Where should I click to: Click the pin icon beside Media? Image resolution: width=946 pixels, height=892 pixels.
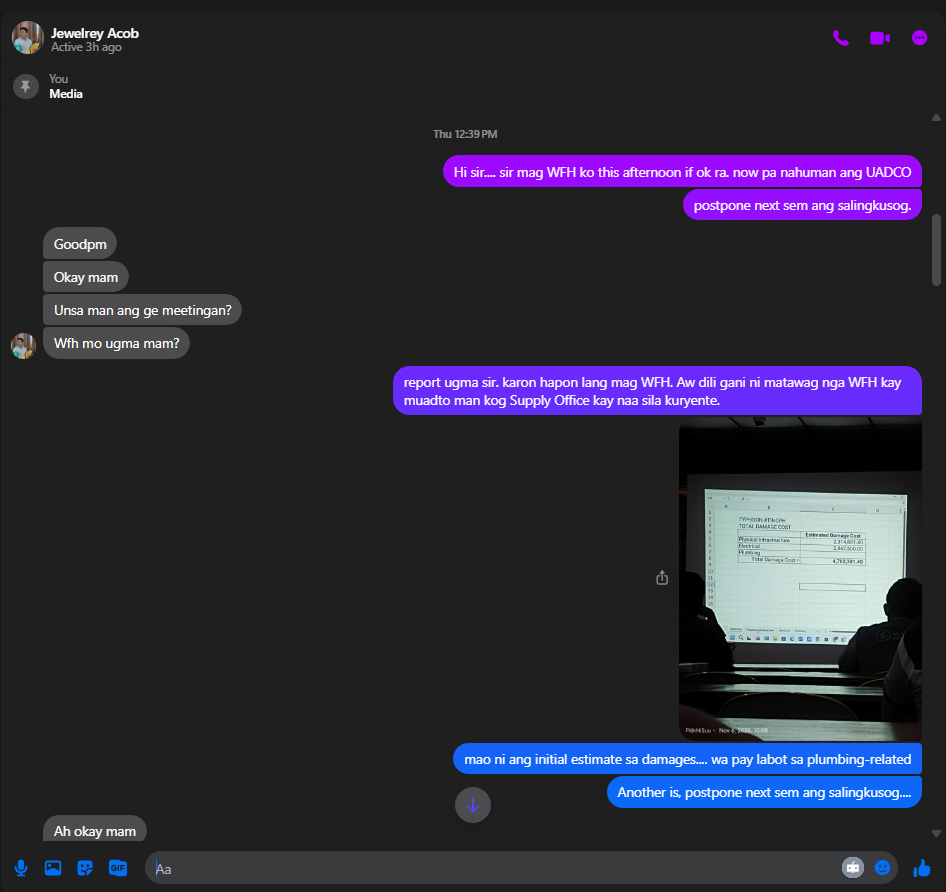[x=26, y=87]
